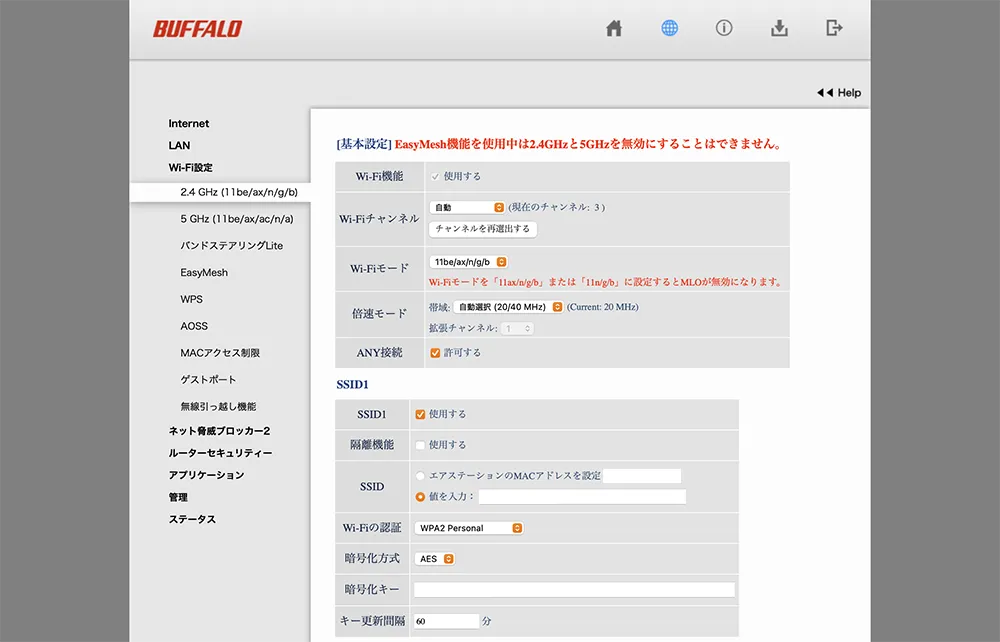Focus the MACアドレス SSID field
This screenshot has height=642, width=1000.
(x=642, y=476)
